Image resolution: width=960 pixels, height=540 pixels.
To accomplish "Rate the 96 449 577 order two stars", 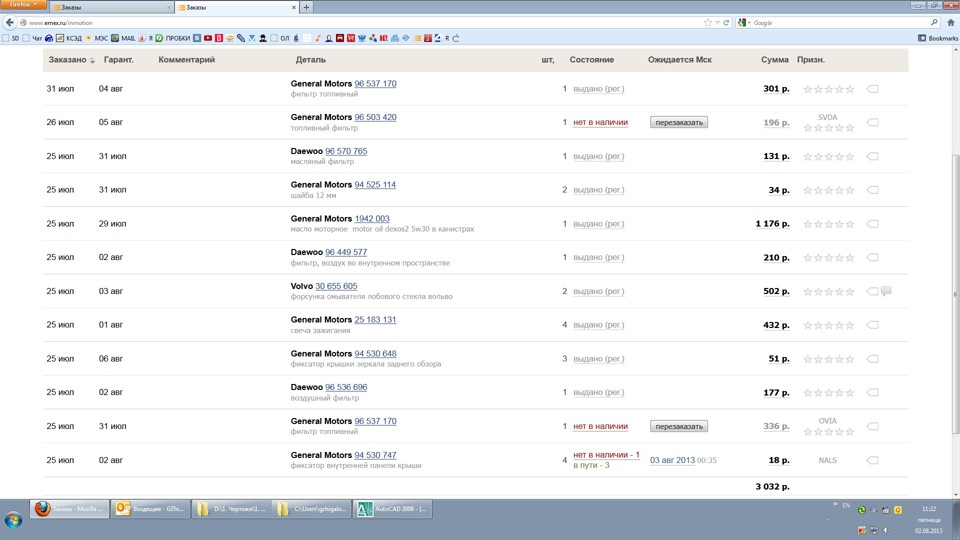I will 818,258.
